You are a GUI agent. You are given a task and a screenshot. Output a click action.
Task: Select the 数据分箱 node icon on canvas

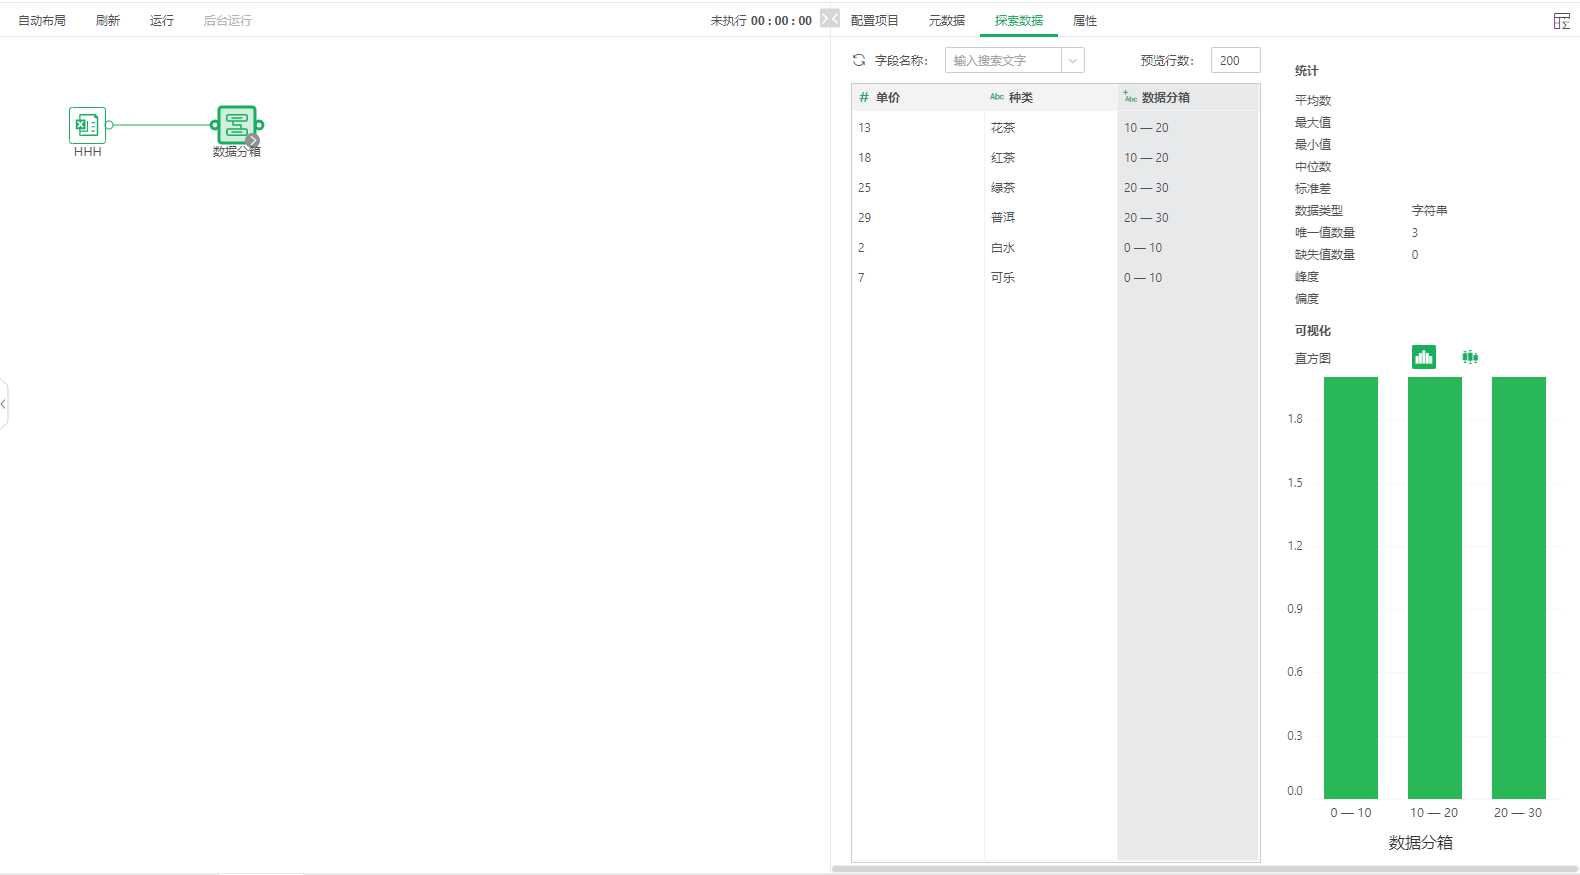pos(237,124)
